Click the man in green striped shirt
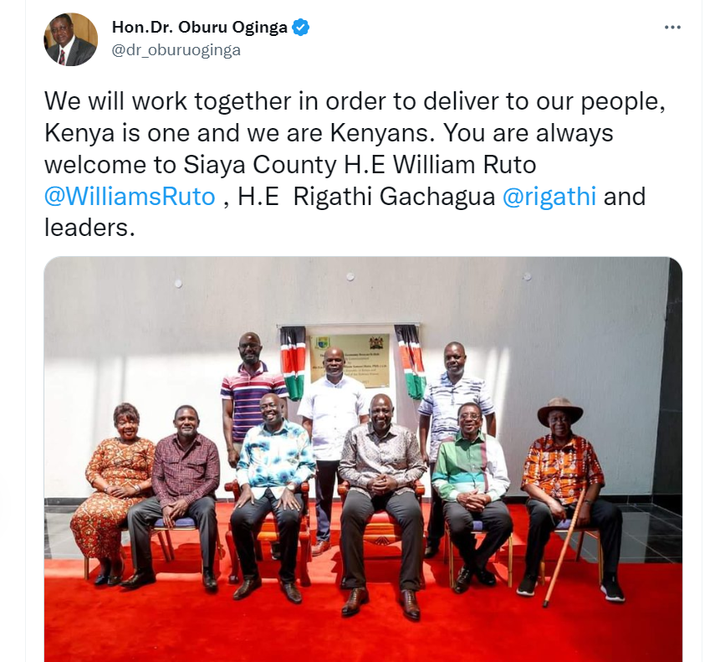720x662 pixels. click(472, 496)
